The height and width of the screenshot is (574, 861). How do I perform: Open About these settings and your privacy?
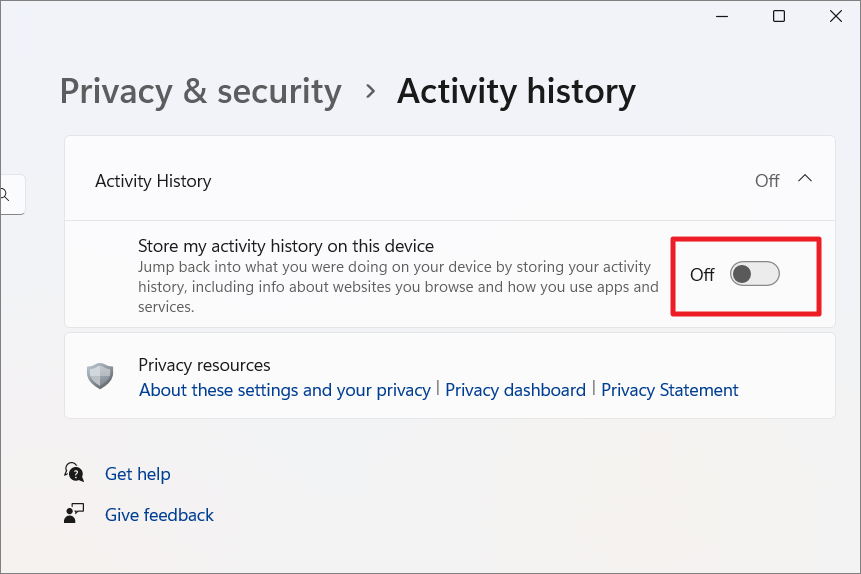pos(284,390)
